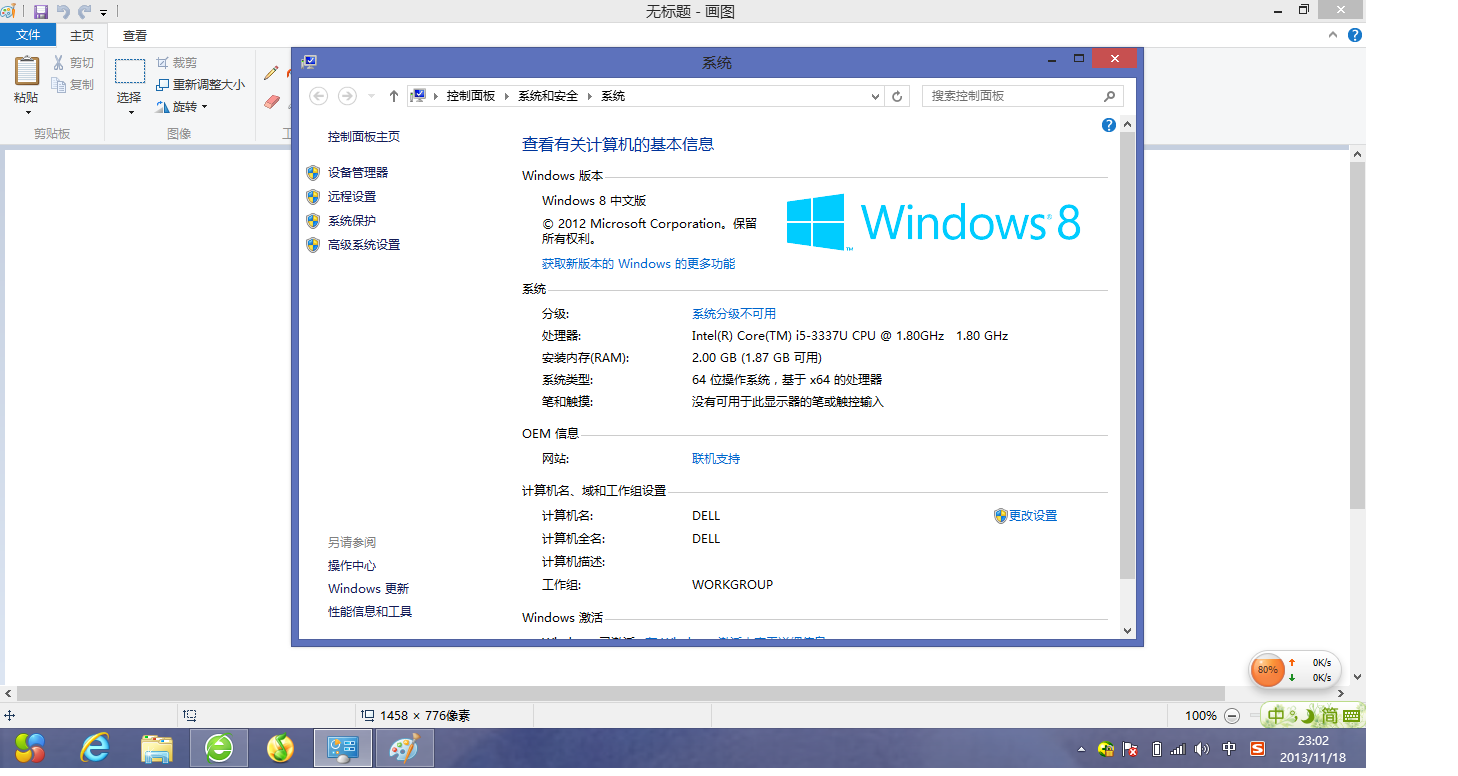Click 控制面板 in the address breadcrumb
Viewport: 1458px width, 776px height.
tap(471, 96)
